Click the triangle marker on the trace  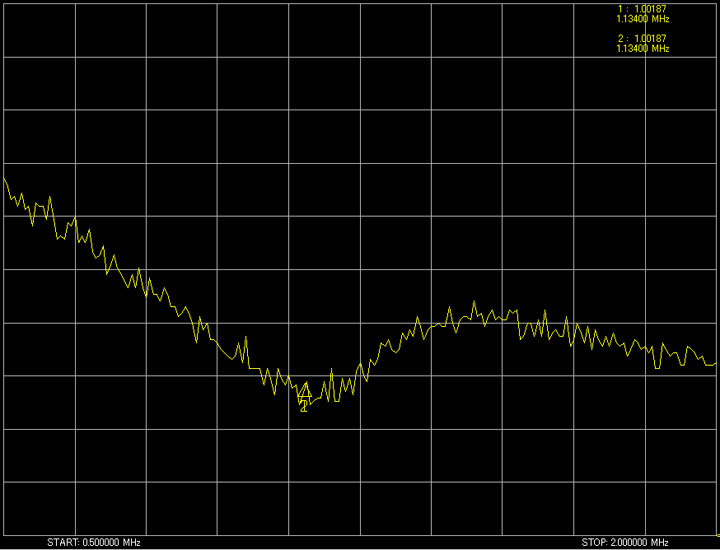click(x=304, y=391)
